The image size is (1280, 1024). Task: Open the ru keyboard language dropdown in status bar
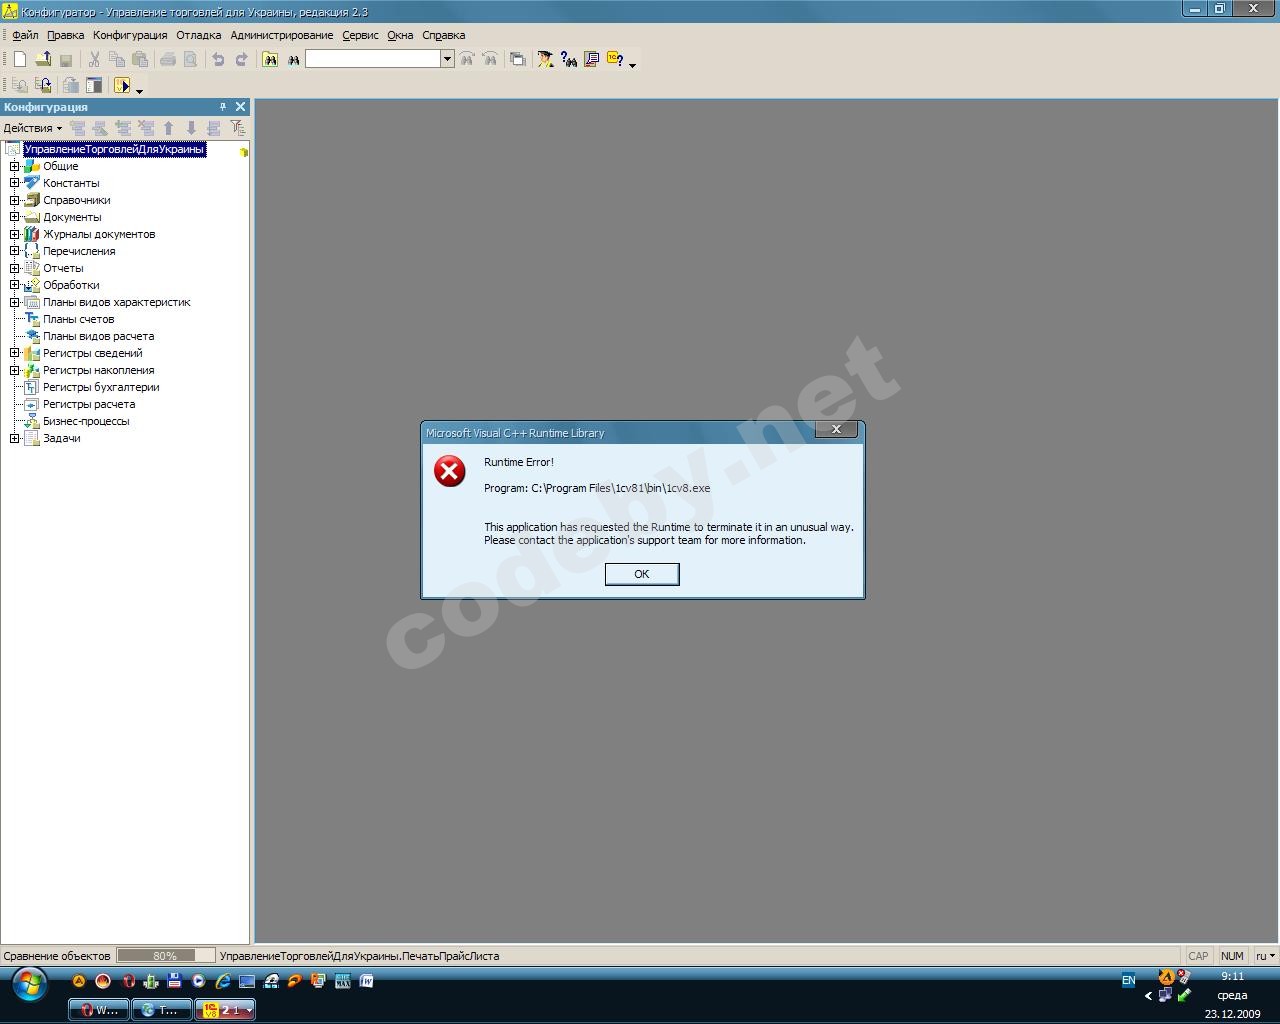[1265, 956]
